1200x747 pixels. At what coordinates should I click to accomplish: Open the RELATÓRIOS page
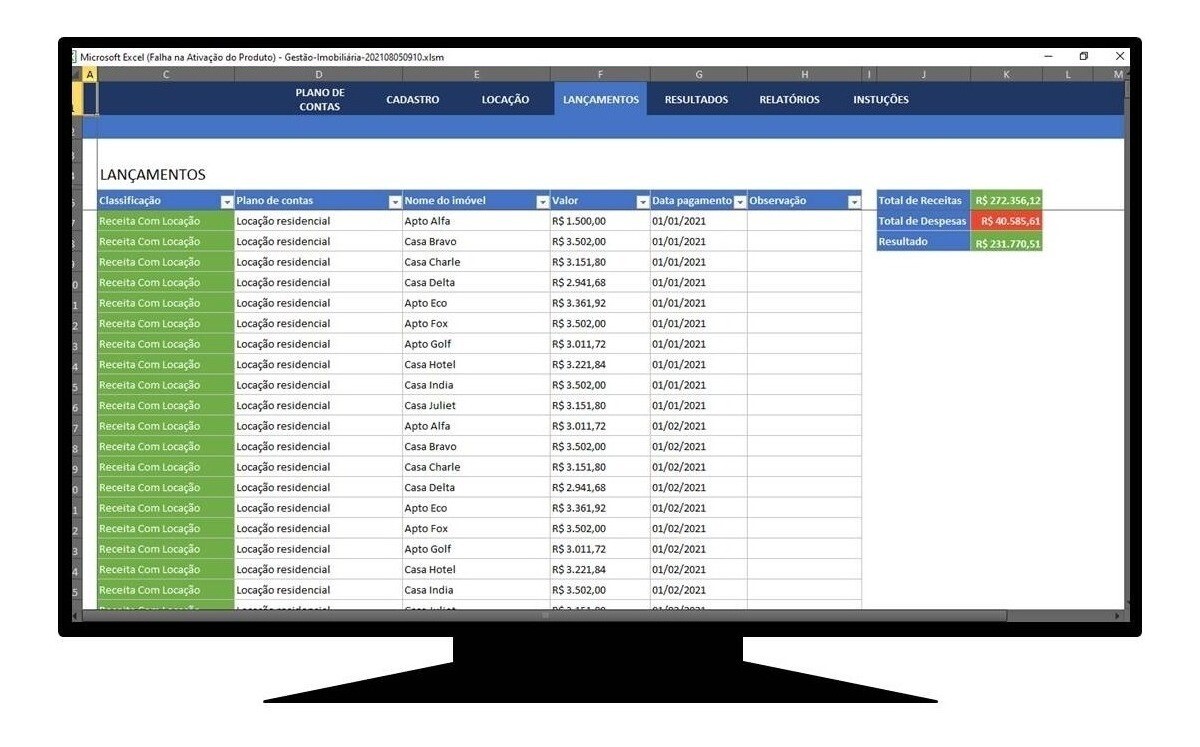click(x=789, y=100)
